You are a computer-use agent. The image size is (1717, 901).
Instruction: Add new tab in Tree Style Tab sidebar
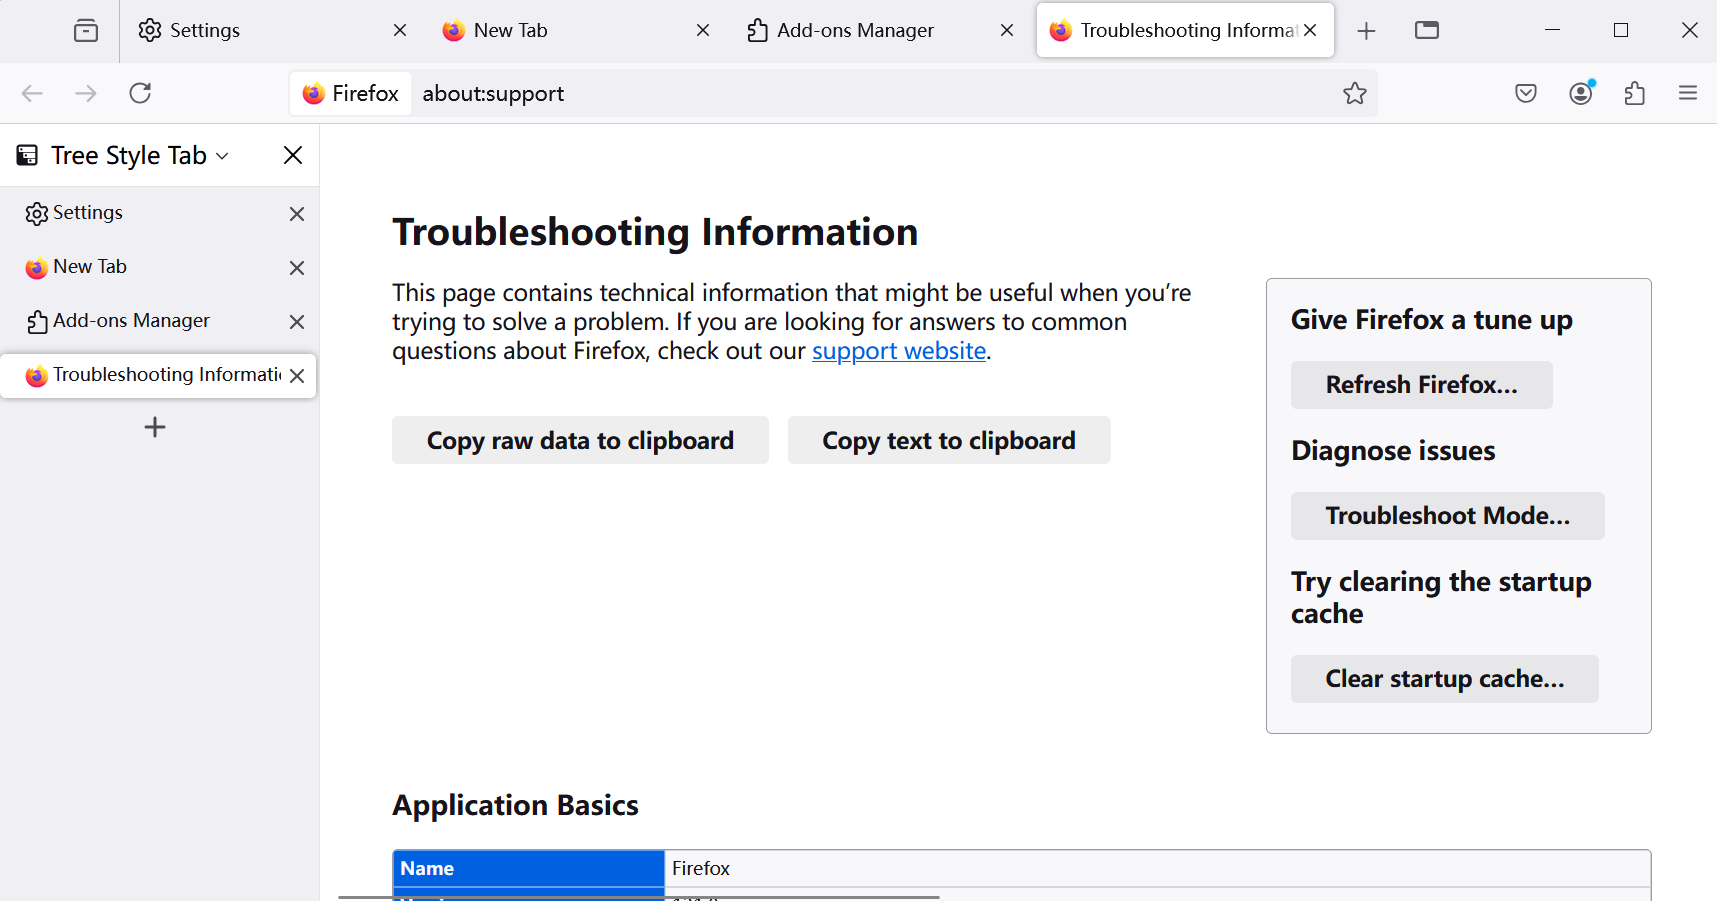click(x=155, y=428)
